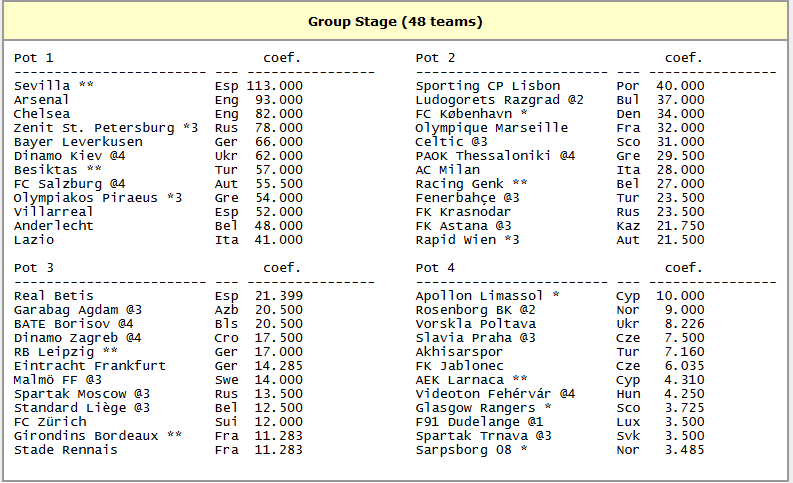Viewport: 793px width, 483px height.
Task: Click team name 'Olympiakos Piraeus *3'
Action: [x=98, y=198]
